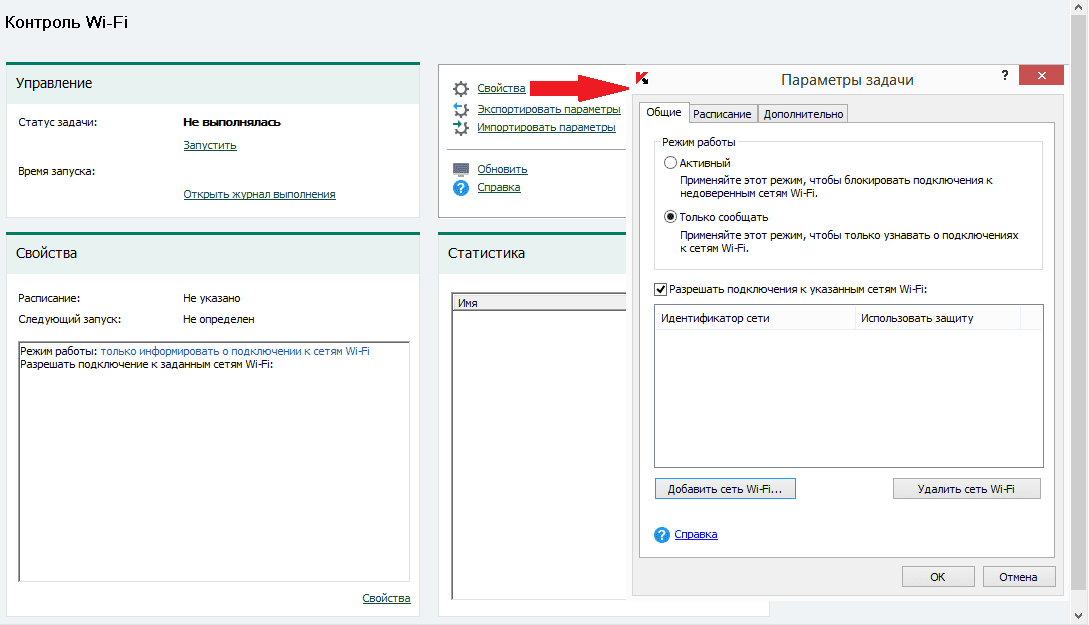The height and width of the screenshot is (625, 1089).
Task: Click the refresh monitor icon beside Обновить
Action: pyautogui.click(x=461, y=169)
